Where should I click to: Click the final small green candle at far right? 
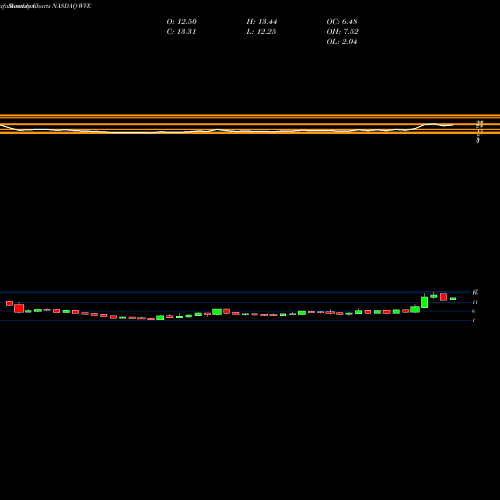[453, 299]
